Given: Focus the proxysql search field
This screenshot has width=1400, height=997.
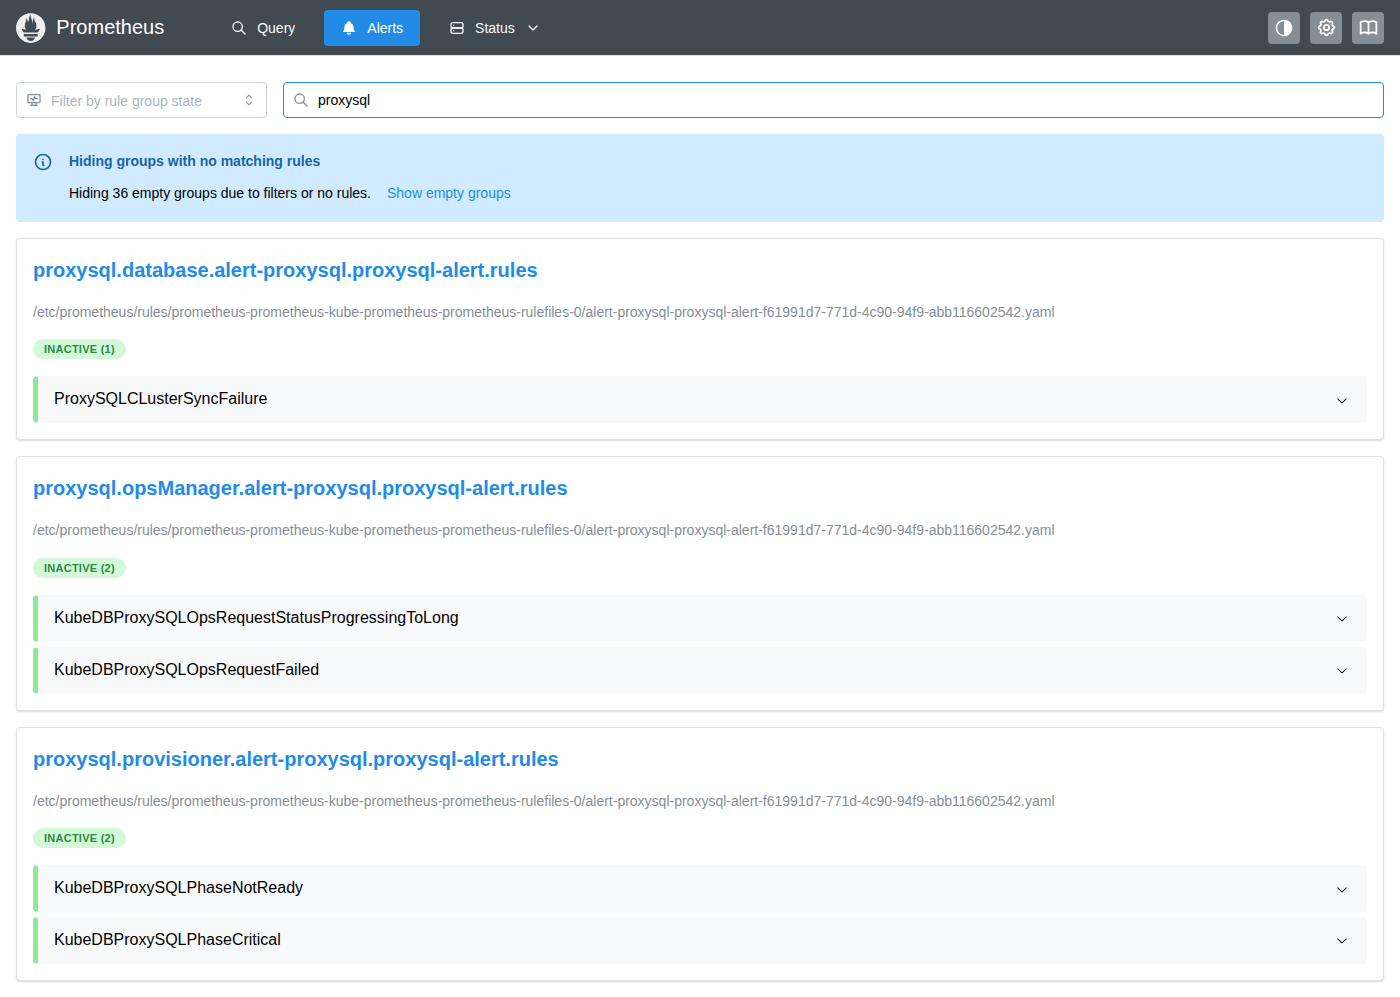Looking at the screenshot, I should pos(833,100).
